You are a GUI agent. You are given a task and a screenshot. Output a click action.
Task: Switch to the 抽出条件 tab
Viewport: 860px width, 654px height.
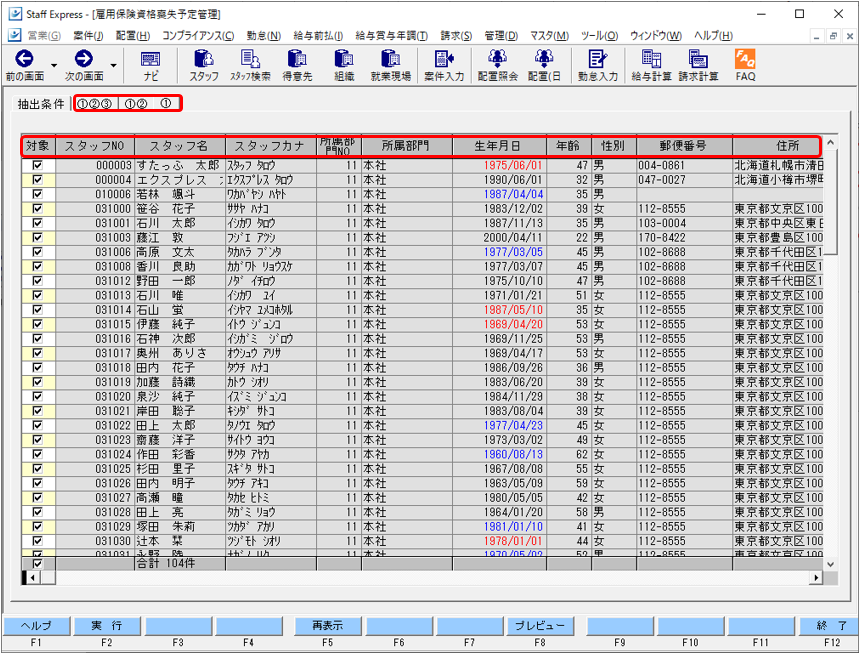[41, 104]
